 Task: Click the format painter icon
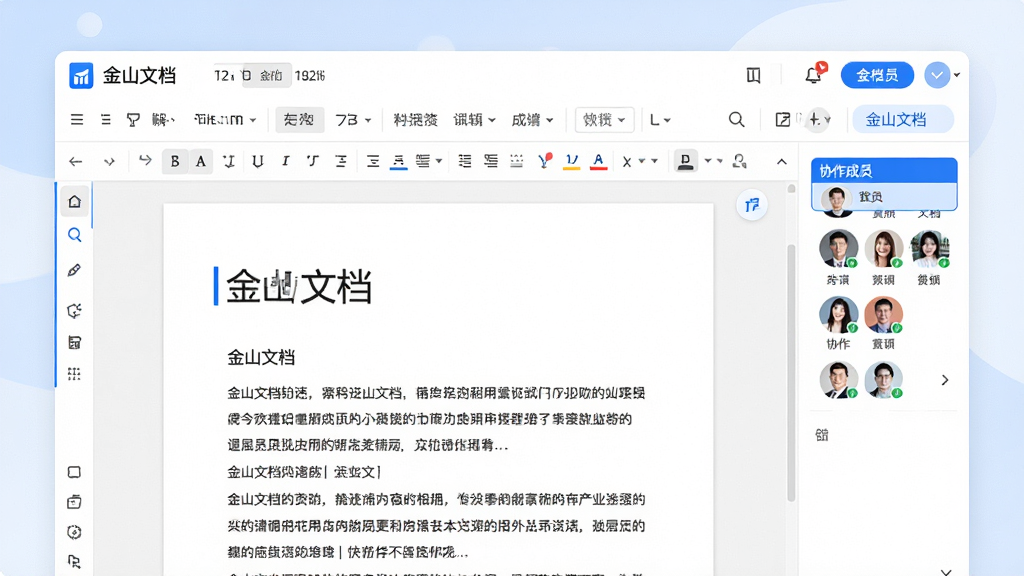pyautogui.click(x=133, y=120)
